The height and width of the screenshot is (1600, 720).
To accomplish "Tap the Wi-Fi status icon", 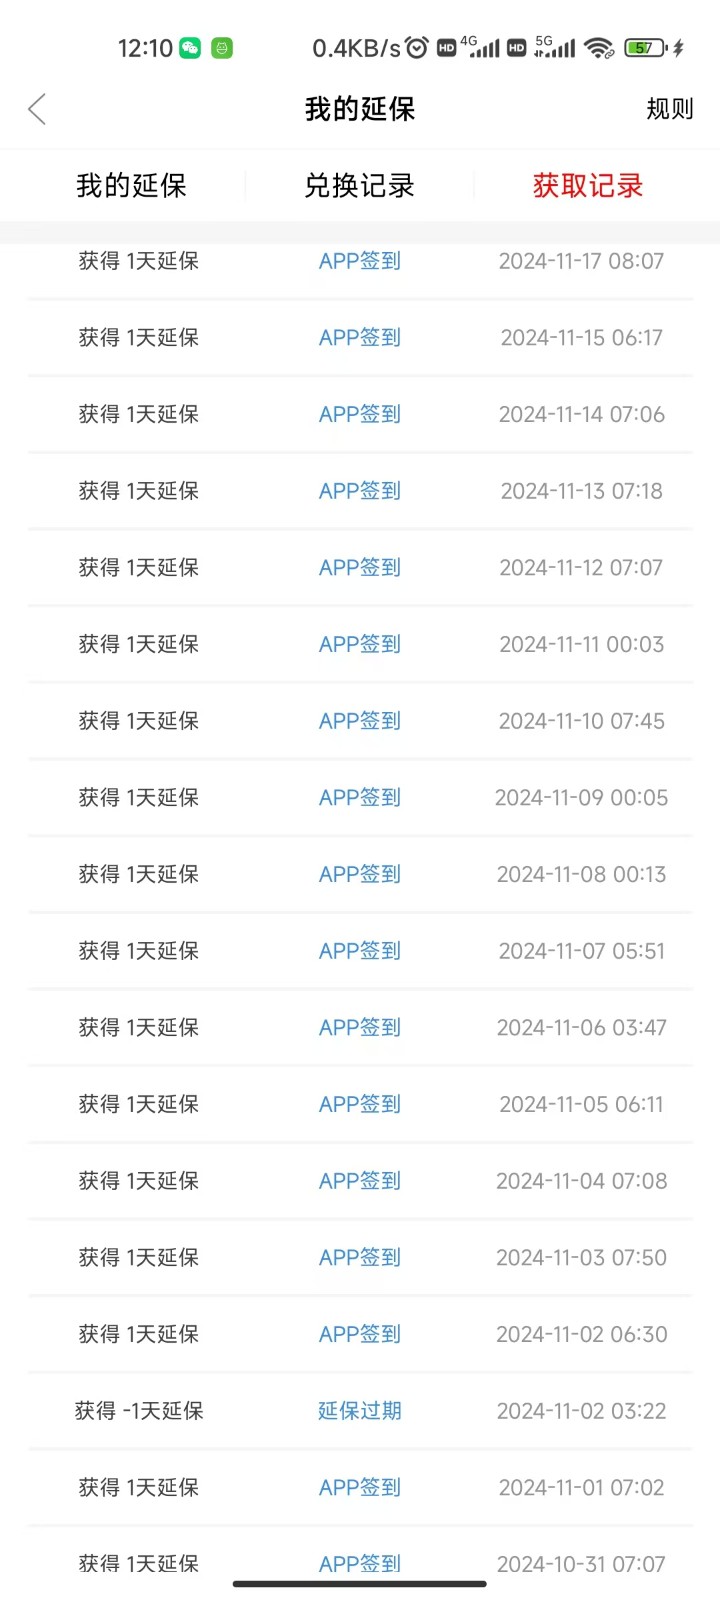I will tap(599, 48).
